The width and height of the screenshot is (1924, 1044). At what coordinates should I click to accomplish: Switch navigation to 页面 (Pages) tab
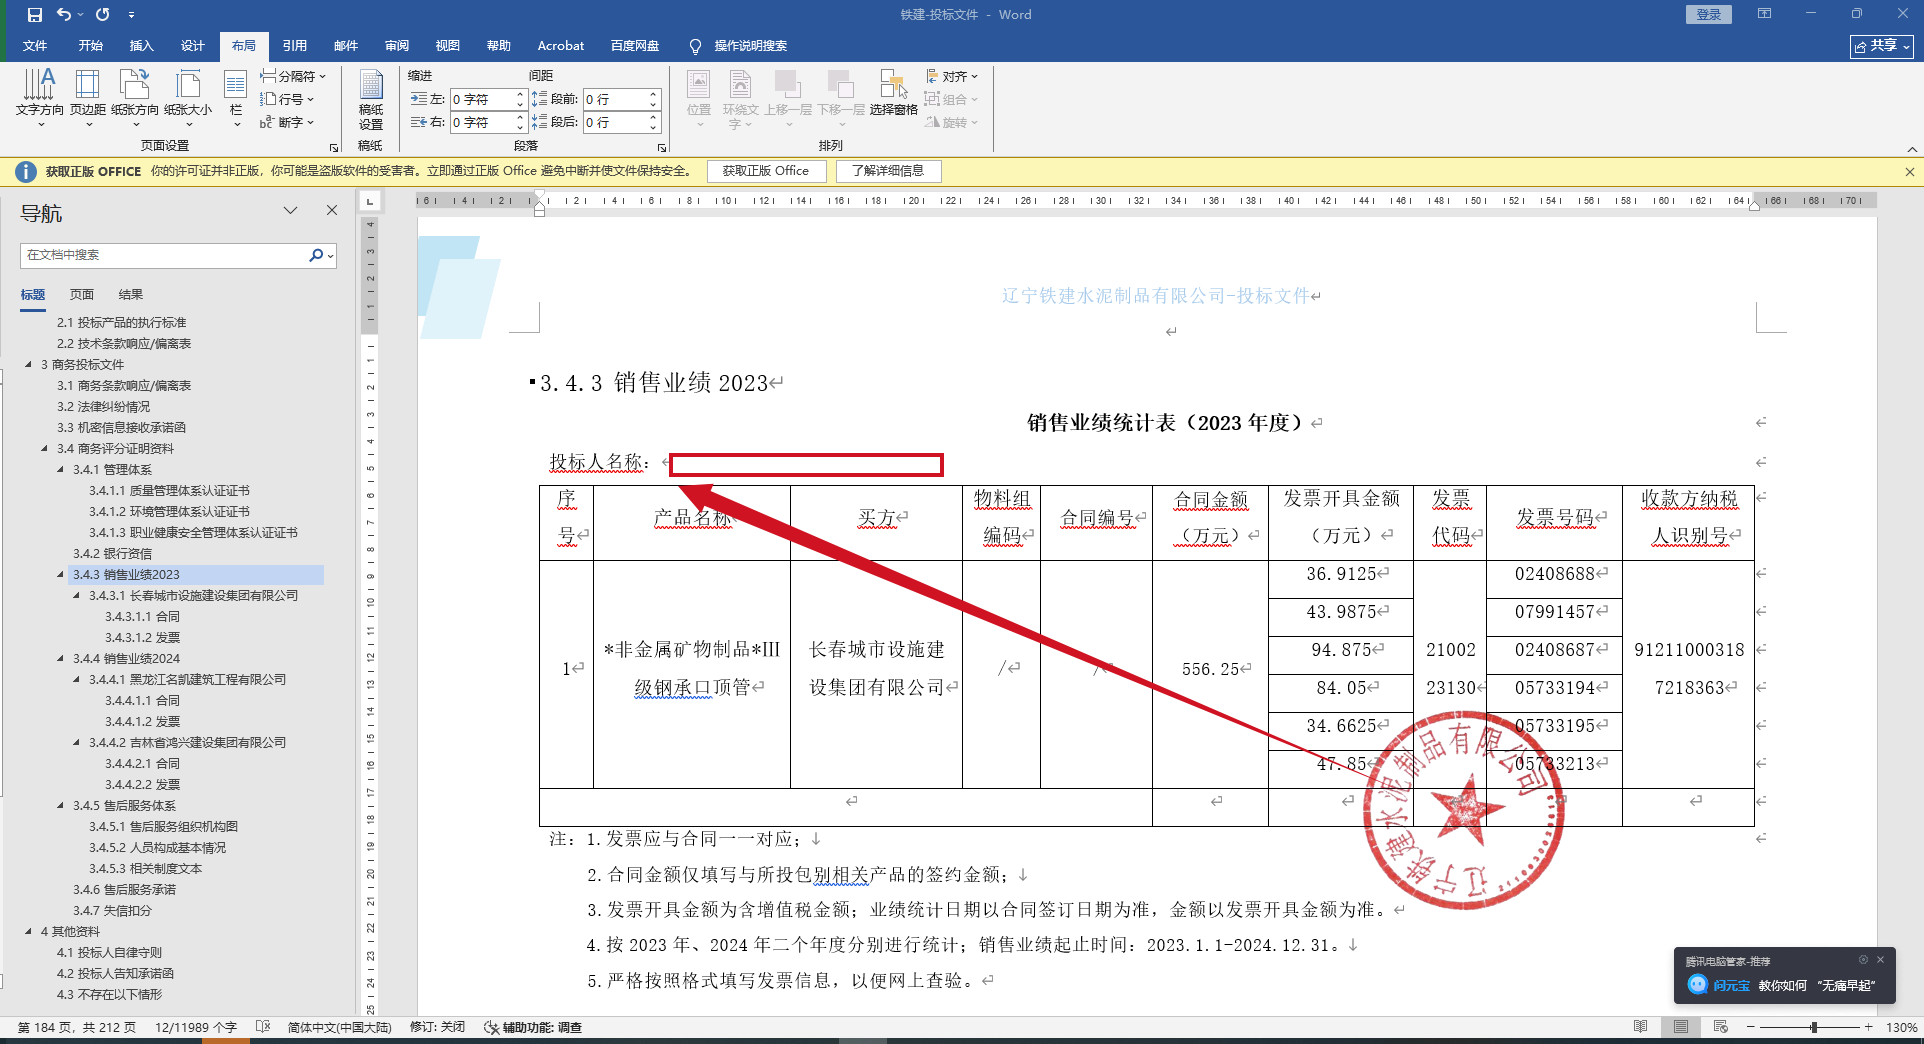82,295
